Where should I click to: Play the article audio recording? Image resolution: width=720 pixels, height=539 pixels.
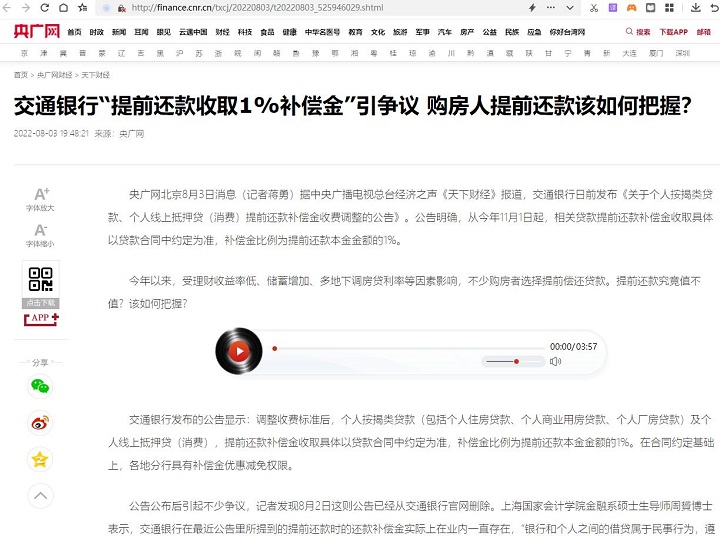238,351
